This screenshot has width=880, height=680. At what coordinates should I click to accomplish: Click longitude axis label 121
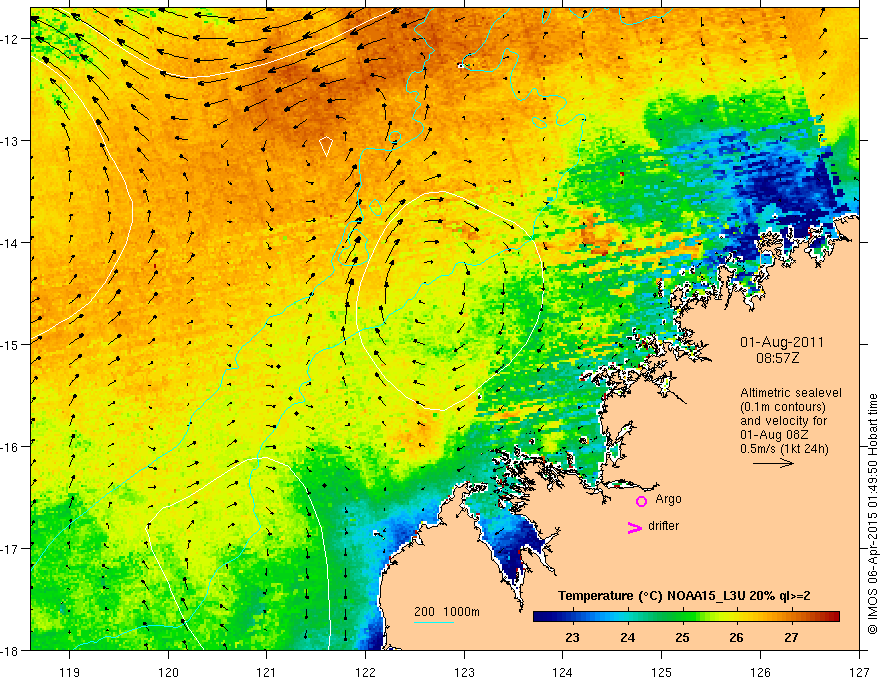pyautogui.click(x=267, y=672)
